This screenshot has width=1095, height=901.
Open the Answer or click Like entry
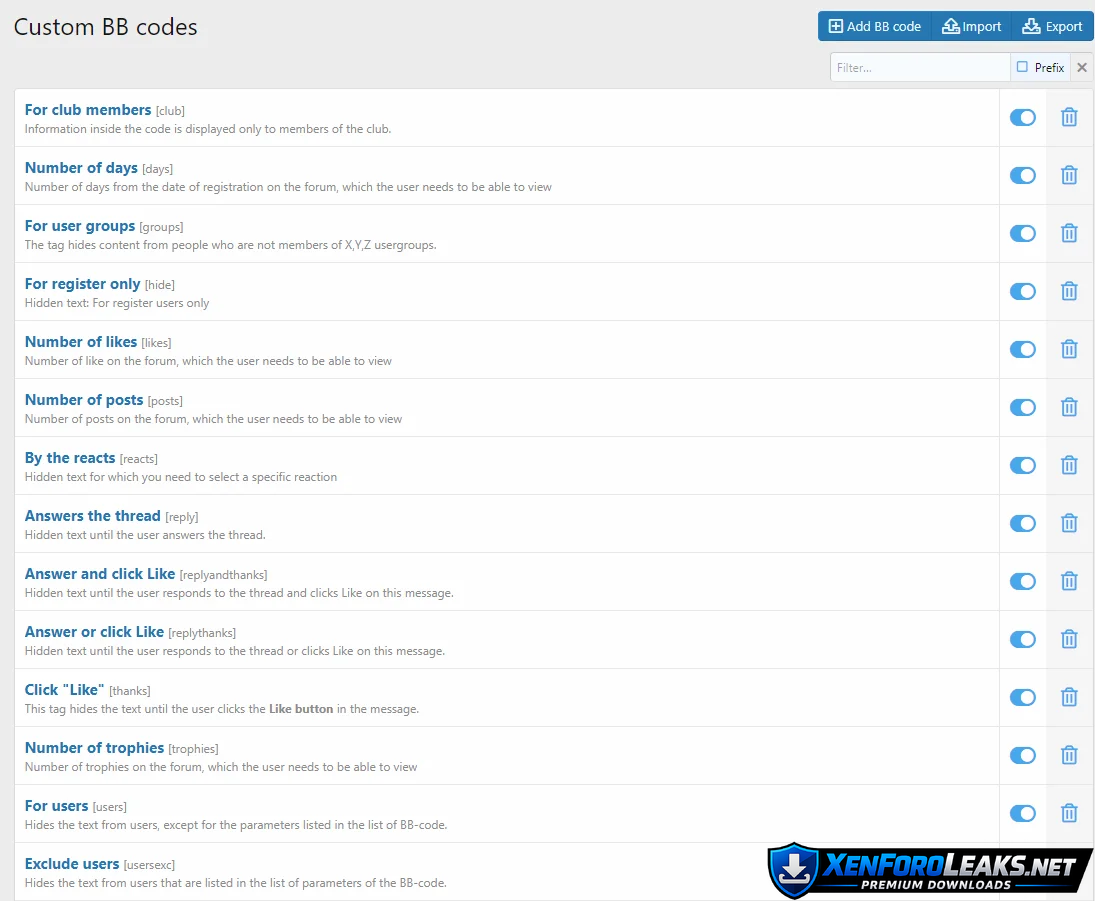94,632
